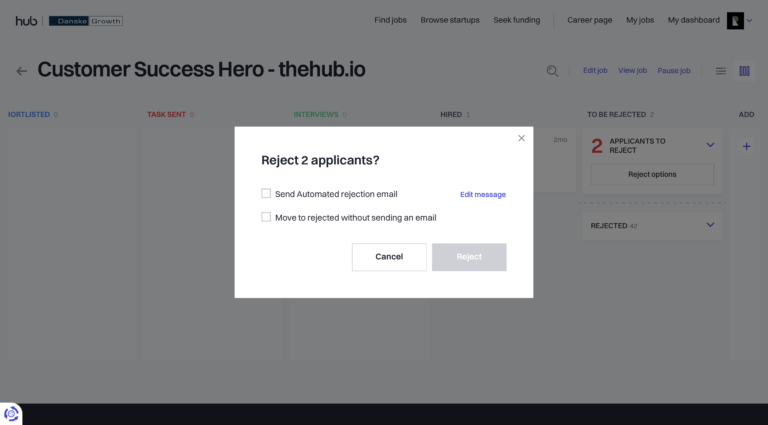The image size is (768, 425).
Task: Click the Reject options button
Action: click(652, 174)
